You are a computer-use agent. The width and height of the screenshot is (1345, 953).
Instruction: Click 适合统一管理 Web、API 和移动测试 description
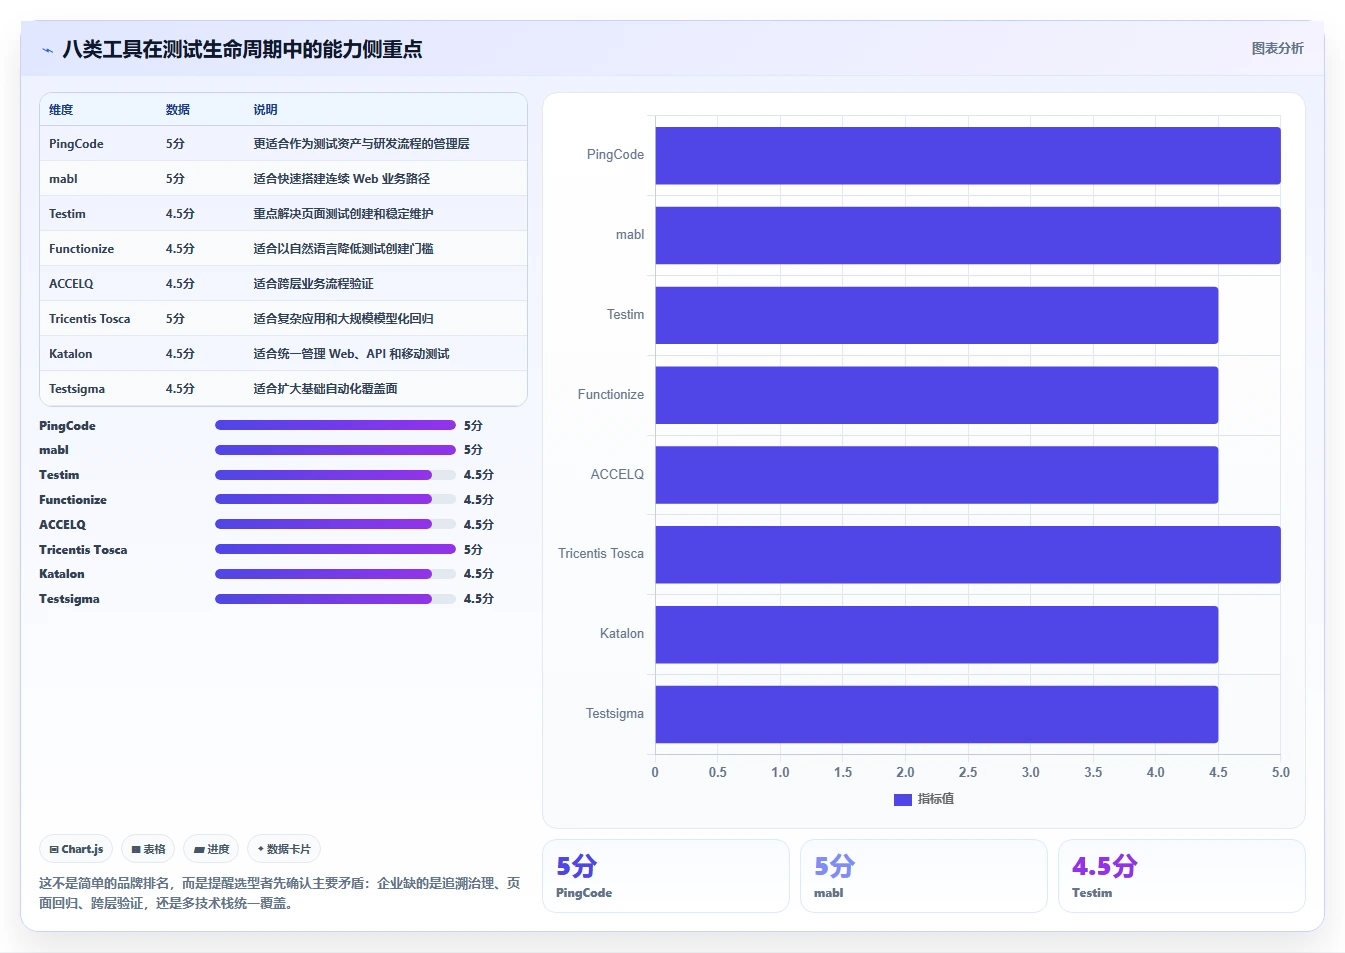pos(351,354)
